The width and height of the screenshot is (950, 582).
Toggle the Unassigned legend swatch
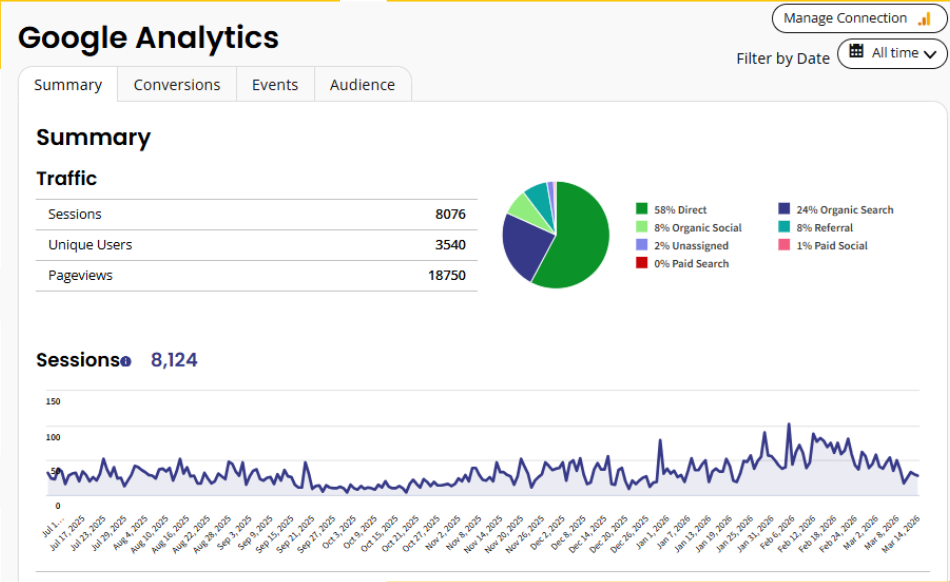[641, 246]
